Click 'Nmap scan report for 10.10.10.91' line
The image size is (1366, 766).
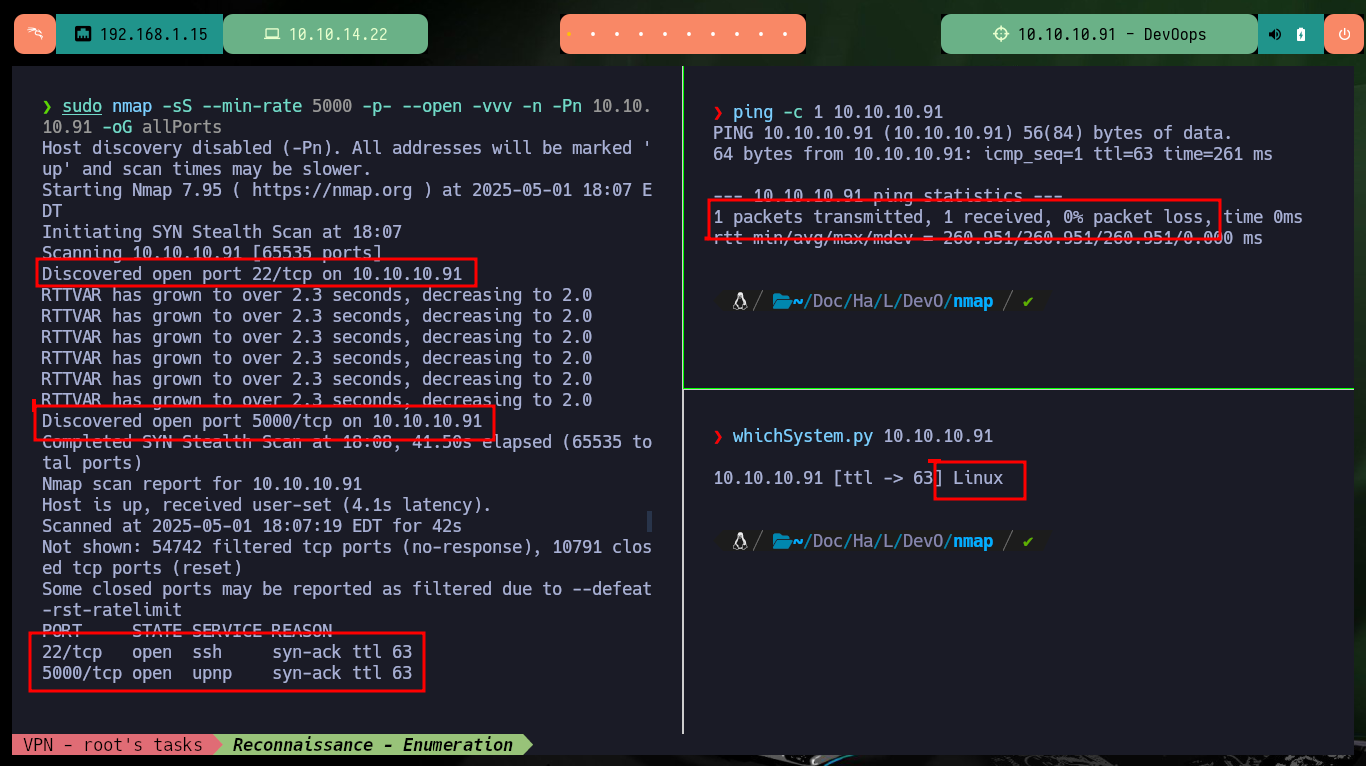[x=202, y=484]
